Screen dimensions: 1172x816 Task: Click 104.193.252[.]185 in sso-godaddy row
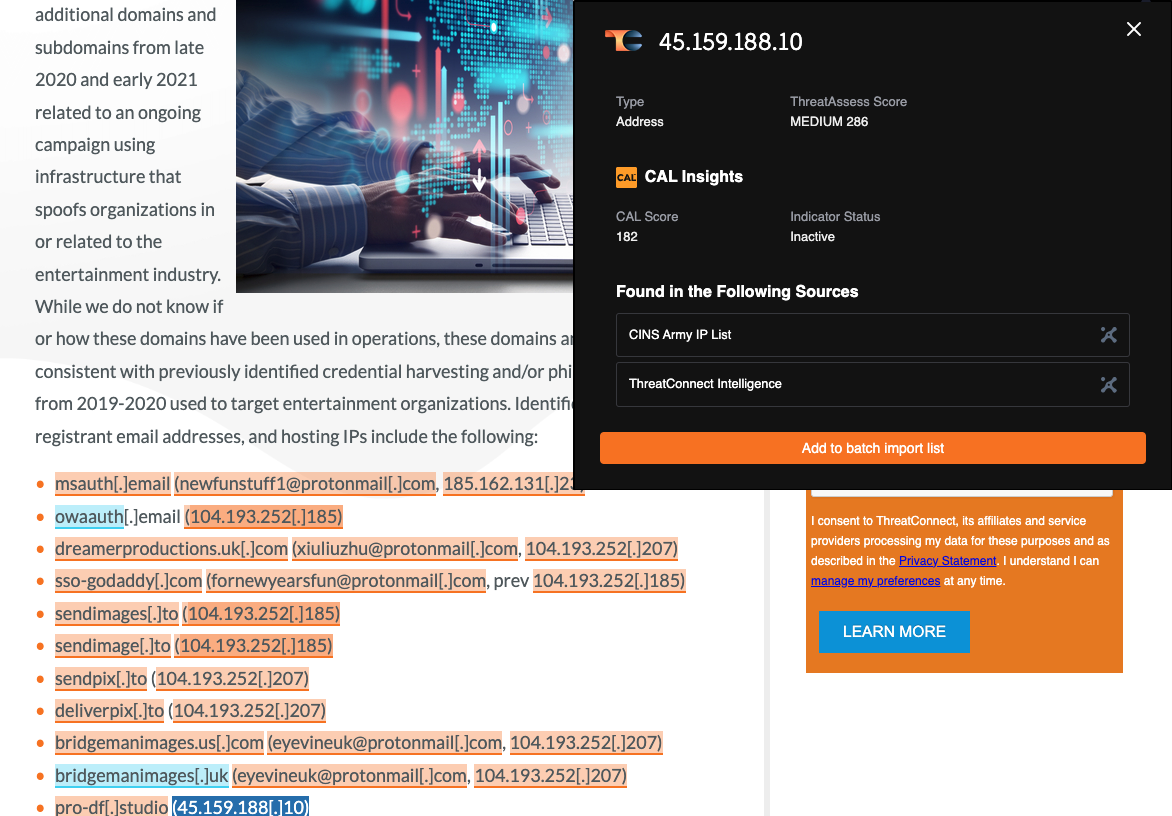[x=608, y=581]
